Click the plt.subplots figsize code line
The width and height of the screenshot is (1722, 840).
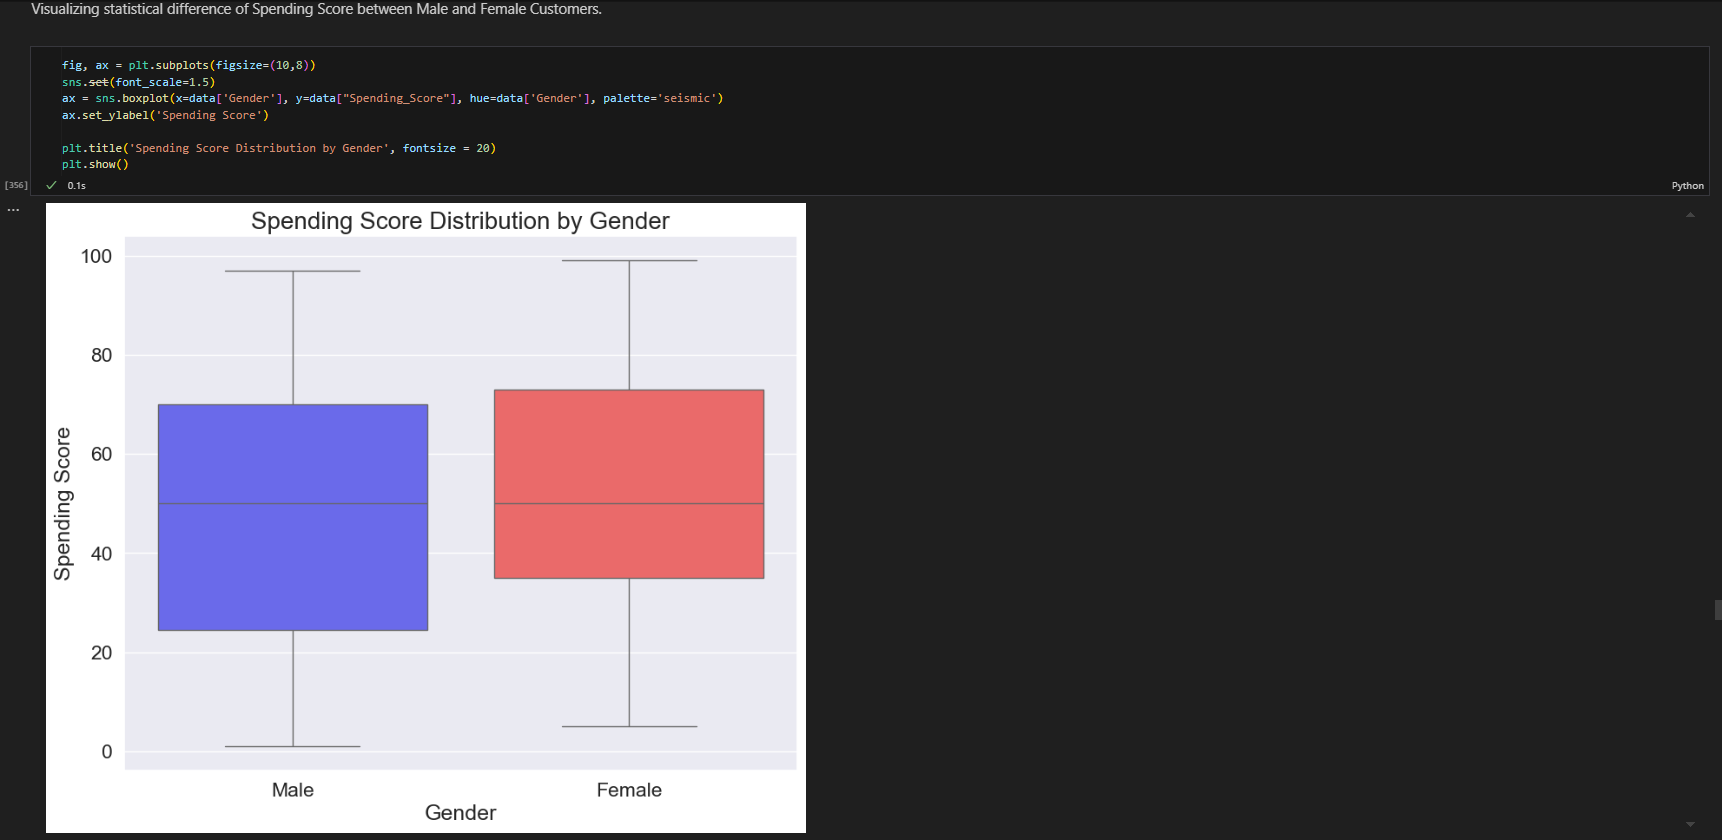[x=188, y=65]
